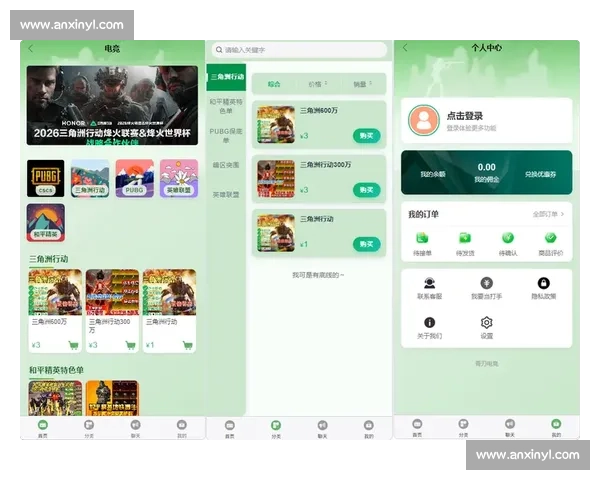This screenshot has width=600, height=480.
Task: Add 三角洲600万 card to cart
Action: [x=73, y=345]
